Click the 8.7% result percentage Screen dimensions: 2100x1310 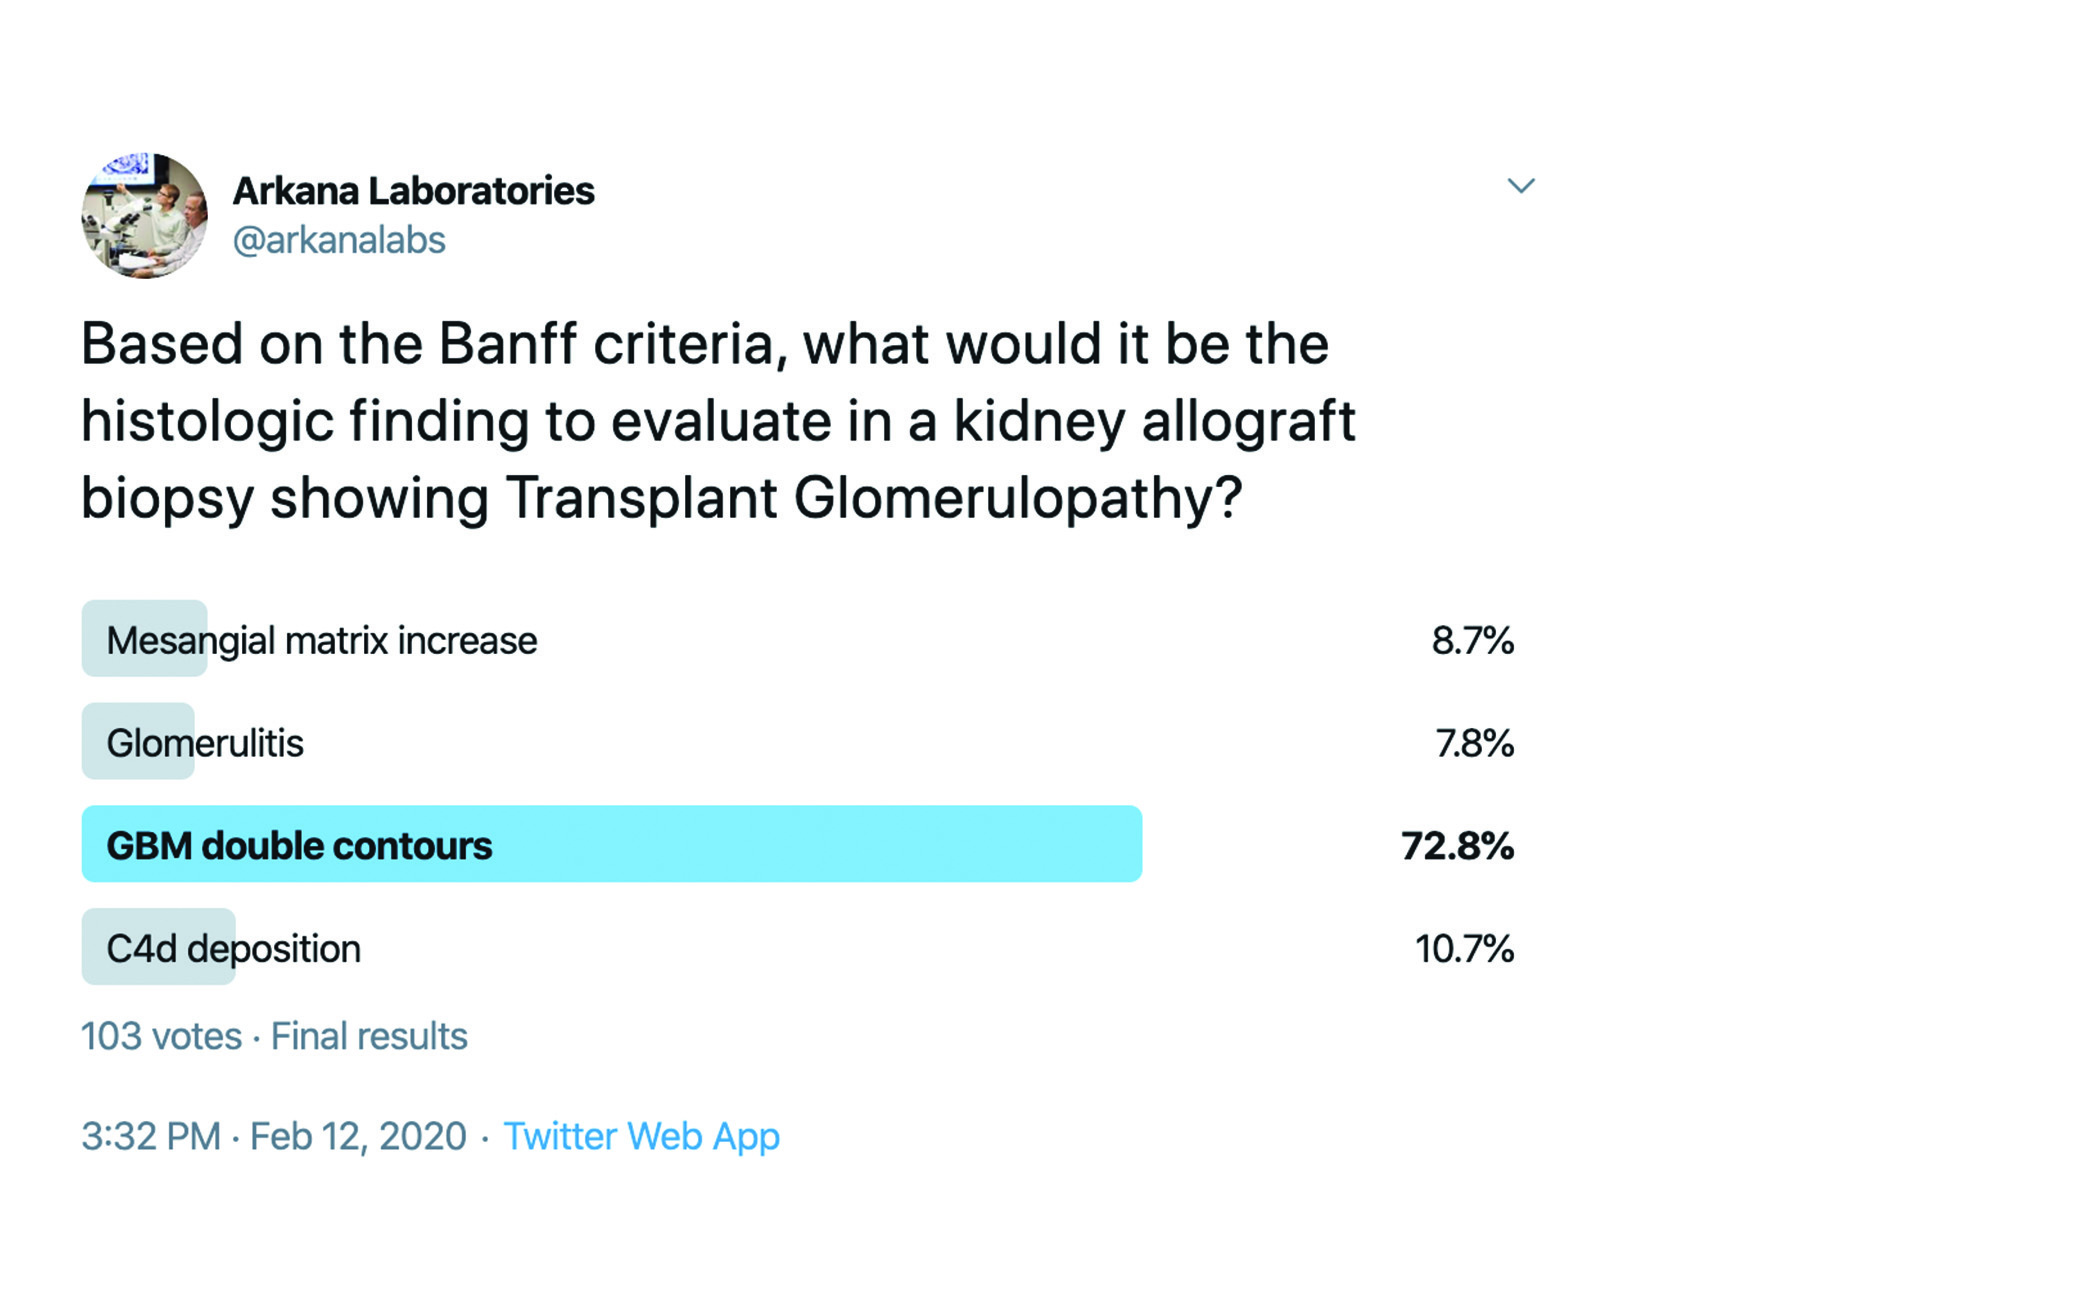coord(1473,640)
